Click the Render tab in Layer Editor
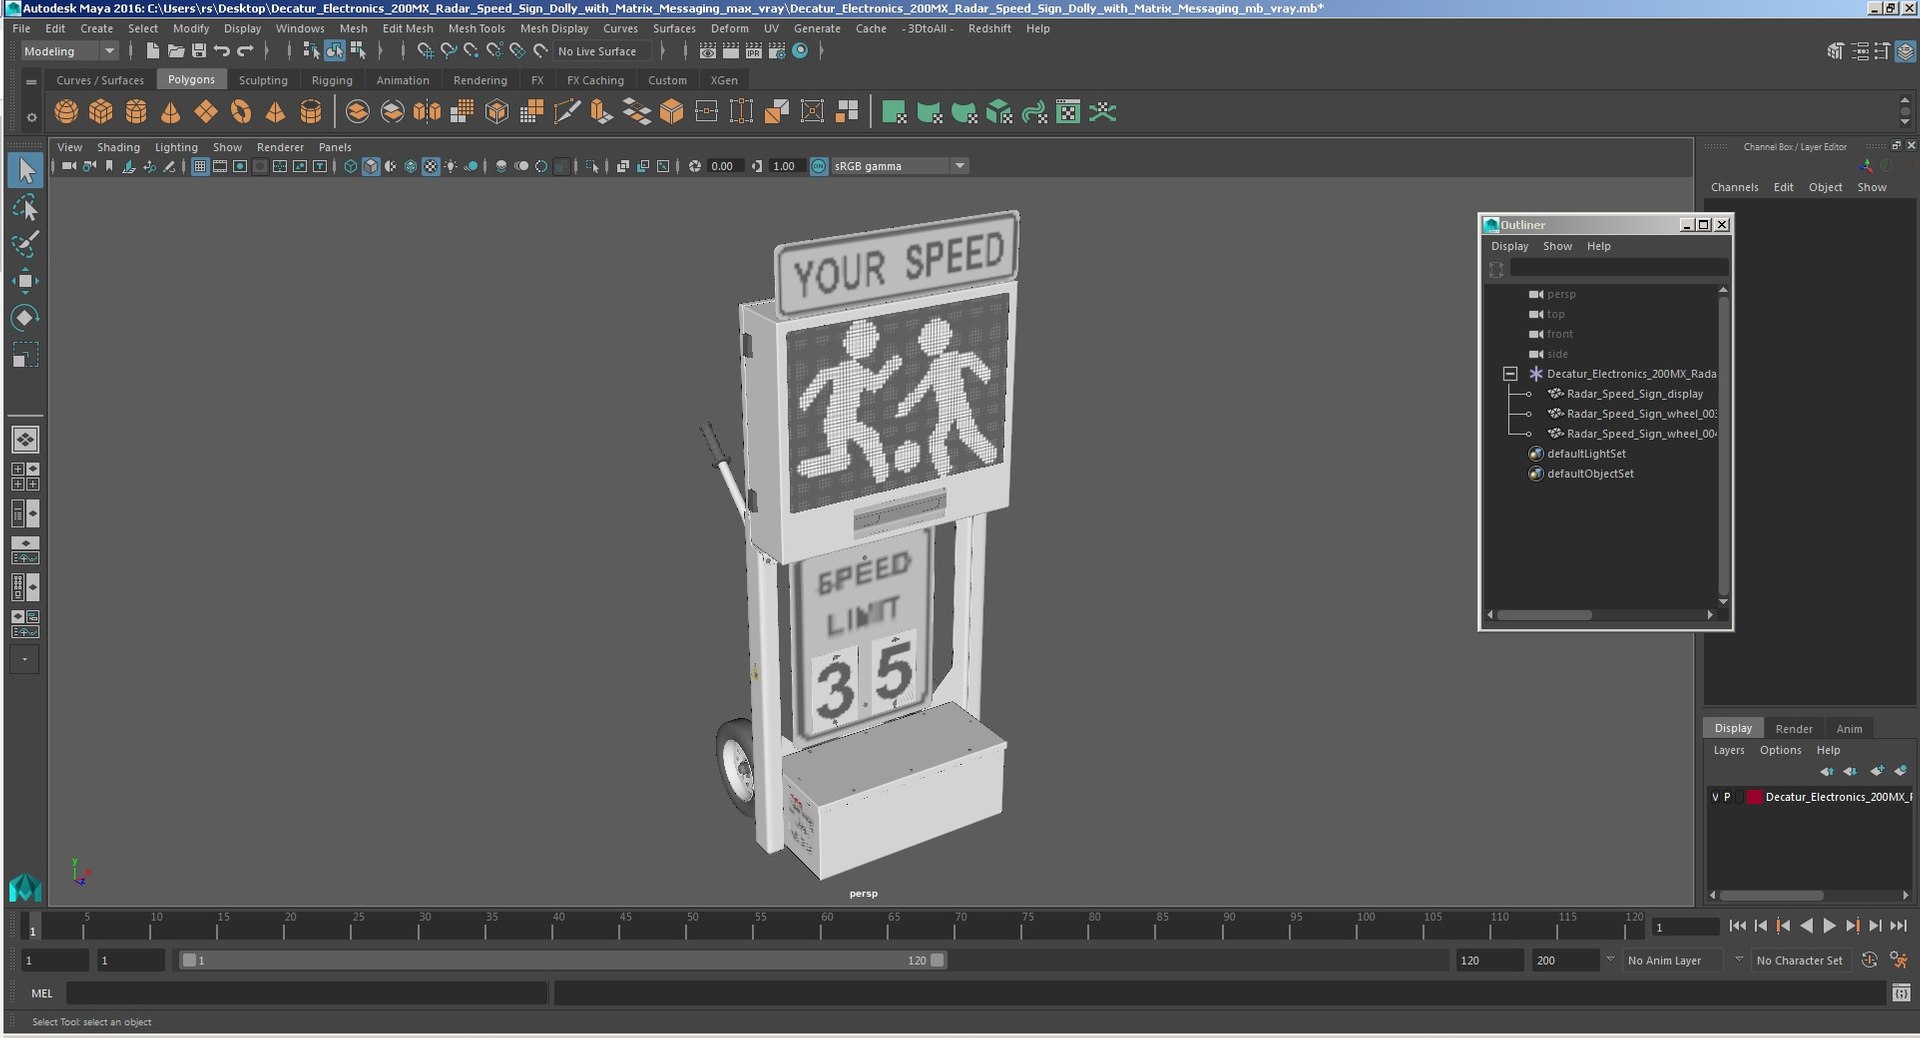Image resolution: width=1920 pixels, height=1038 pixels. coord(1793,729)
